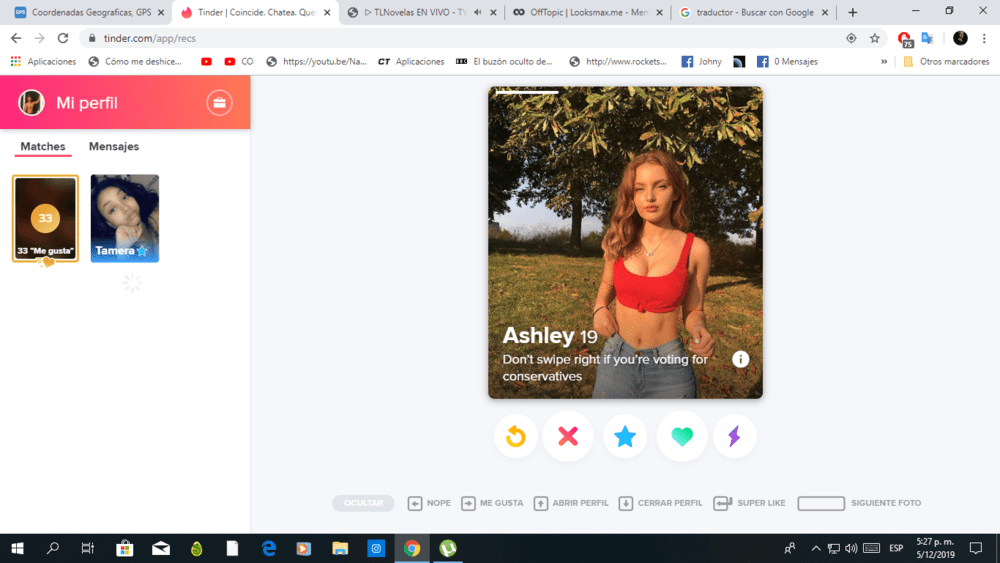Click the blue star Super Like button
Viewport: 1000px width, 563px height.
point(625,436)
